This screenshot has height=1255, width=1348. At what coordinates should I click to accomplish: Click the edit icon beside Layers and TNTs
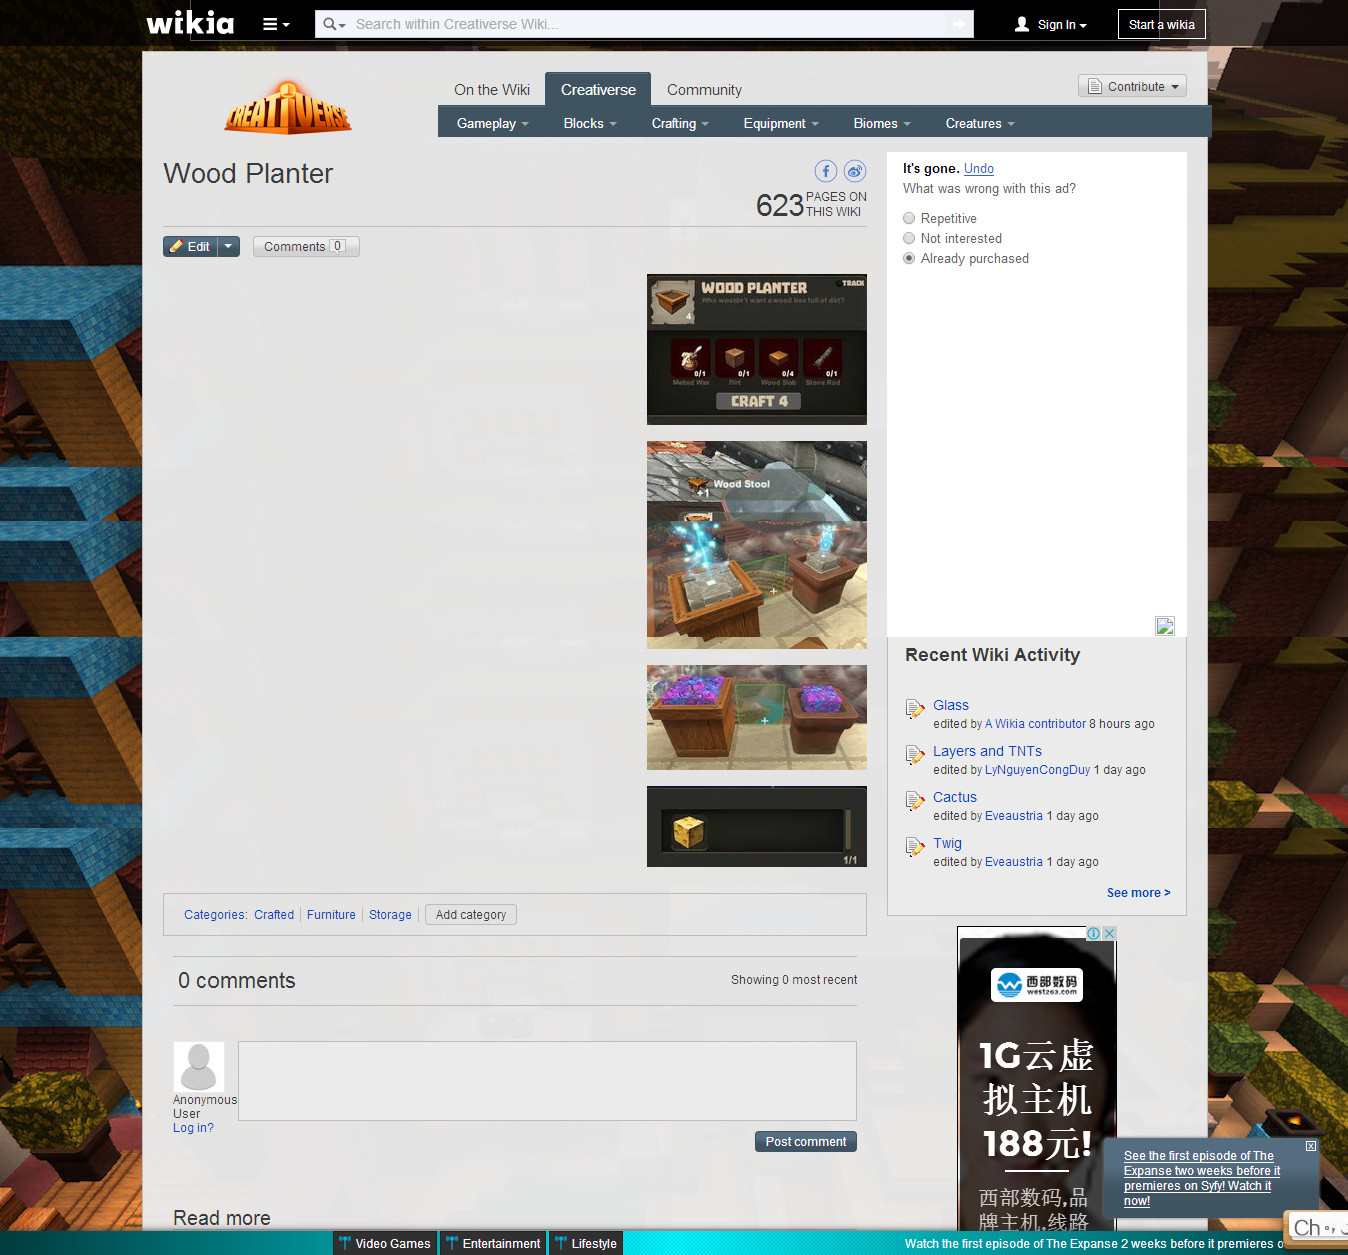click(x=915, y=755)
